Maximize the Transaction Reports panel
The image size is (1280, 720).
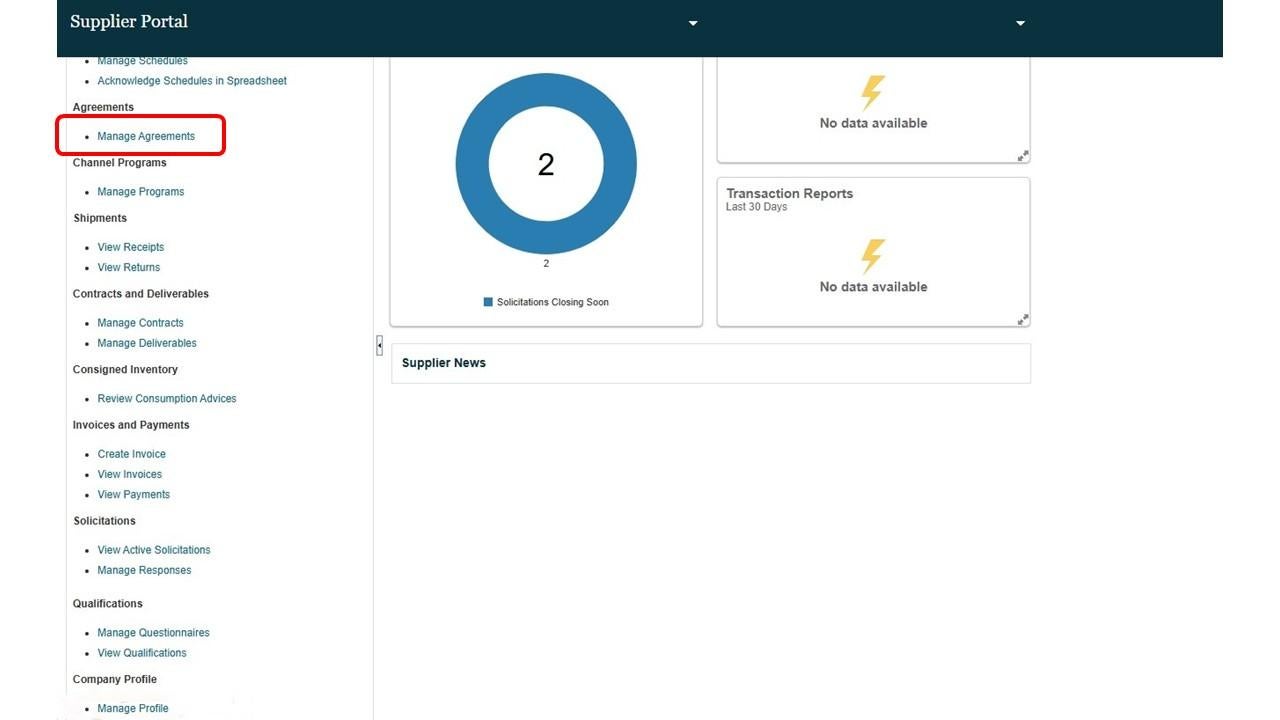(x=1023, y=320)
